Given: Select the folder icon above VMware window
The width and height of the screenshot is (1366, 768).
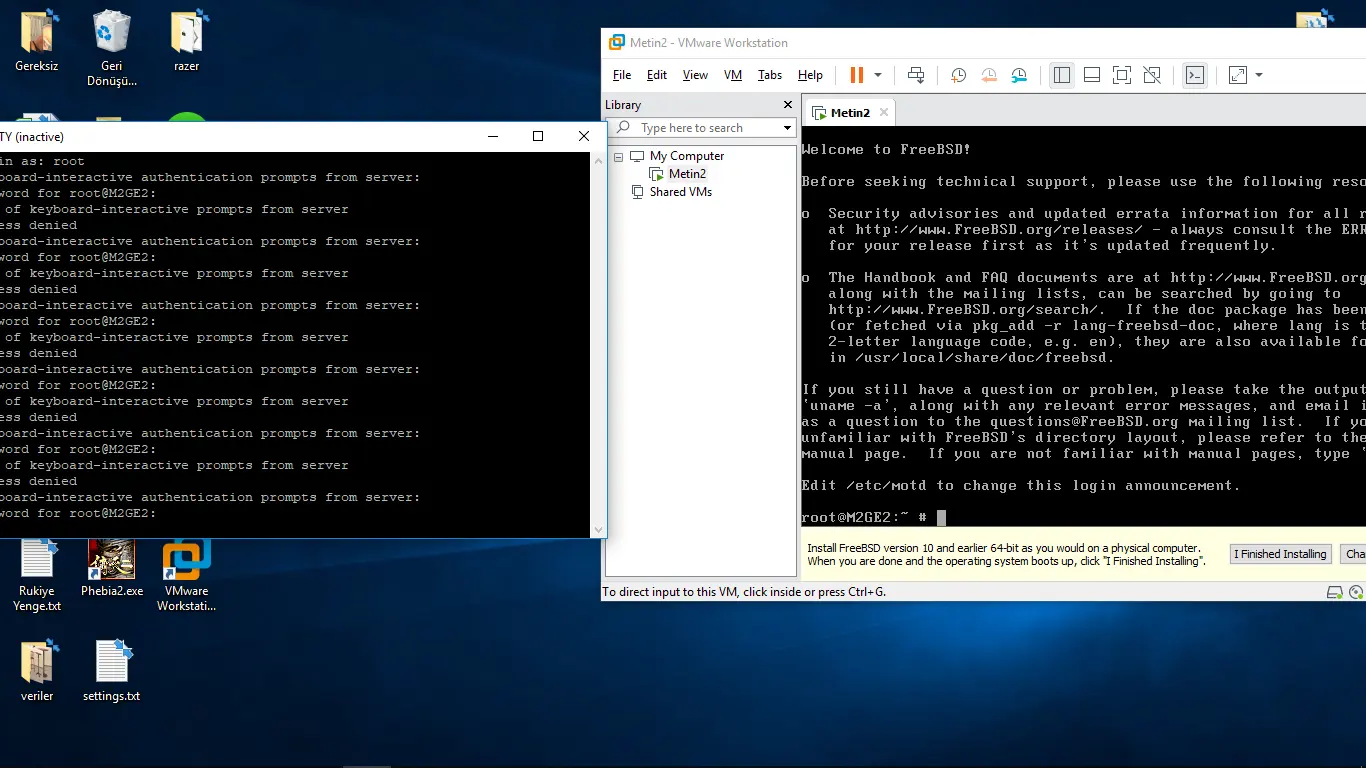Looking at the screenshot, I should [x=1316, y=19].
